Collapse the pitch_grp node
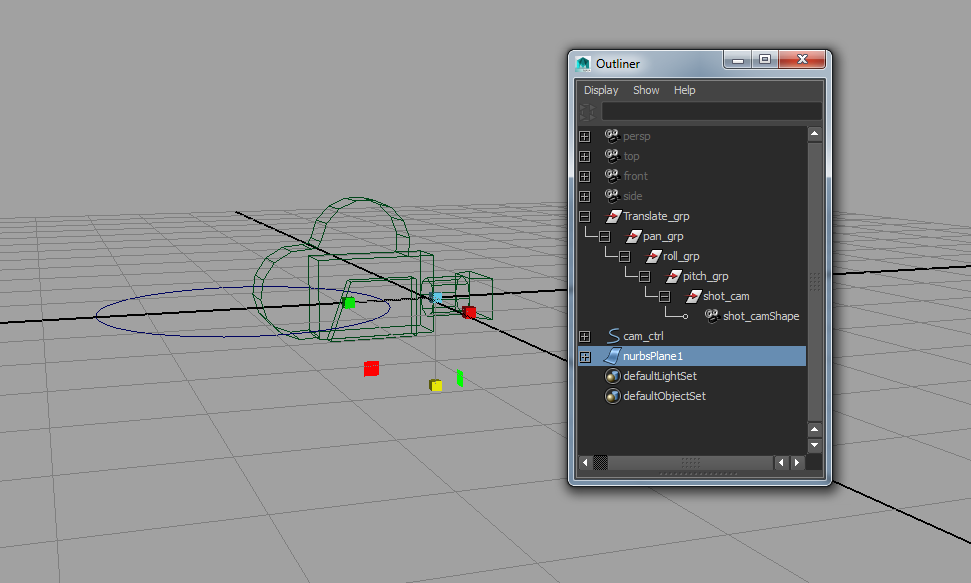The image size is (971, 583). point(643,275)
